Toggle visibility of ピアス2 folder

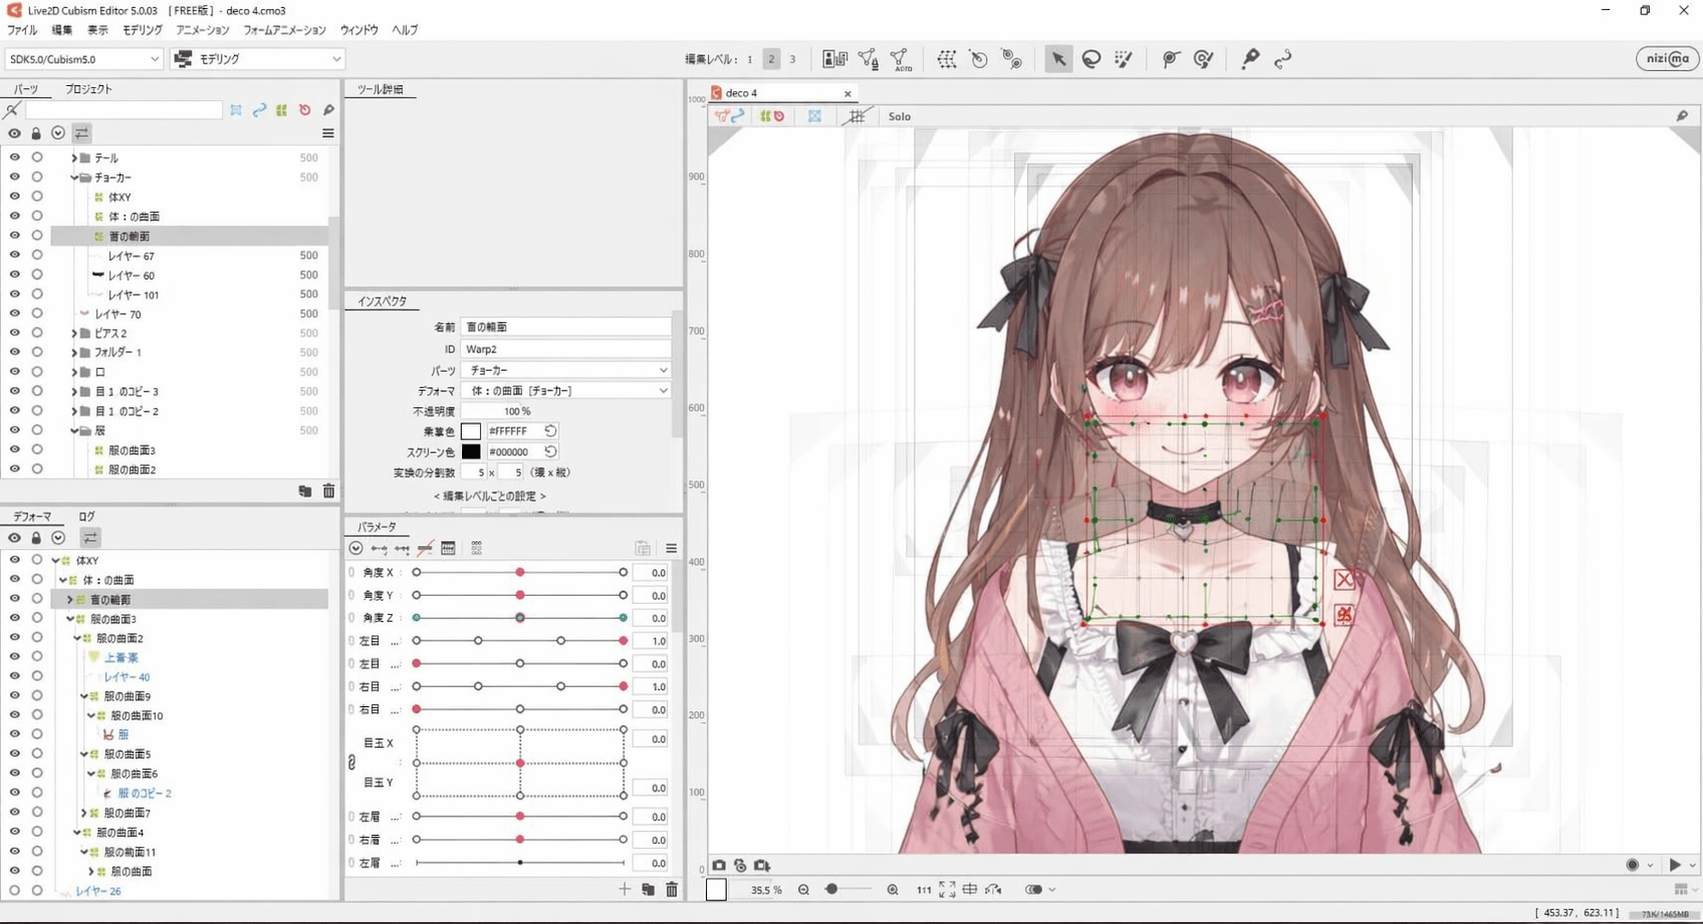pyautogui.click(x=14, y=332)
